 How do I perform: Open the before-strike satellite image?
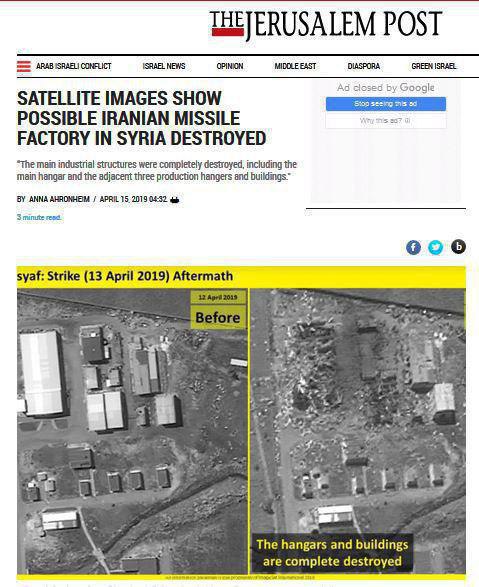[132, 431]
